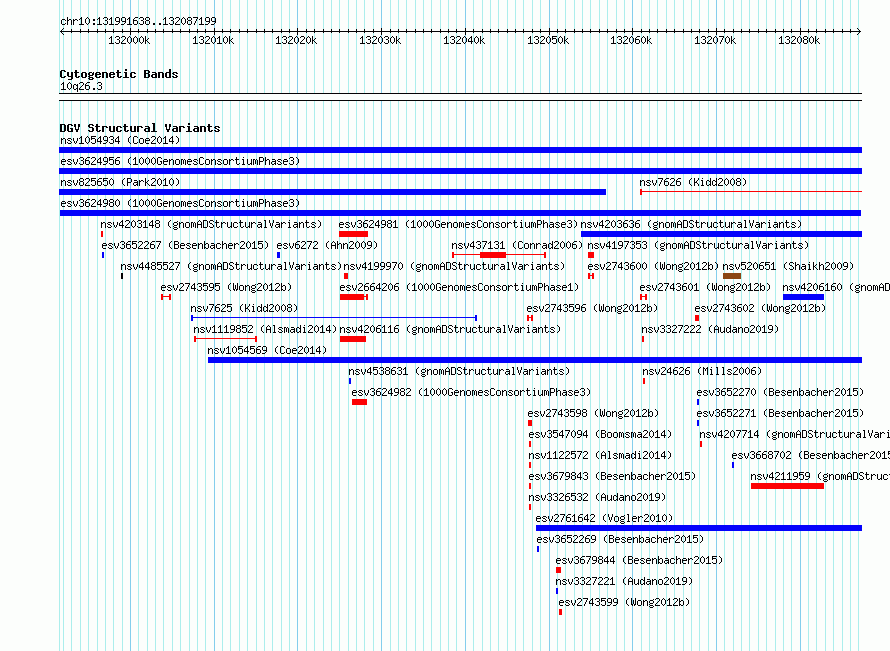This screenshot has height=651, width=890.
Task: Open the esv3668702 variant label
Action: pos(811,455)
